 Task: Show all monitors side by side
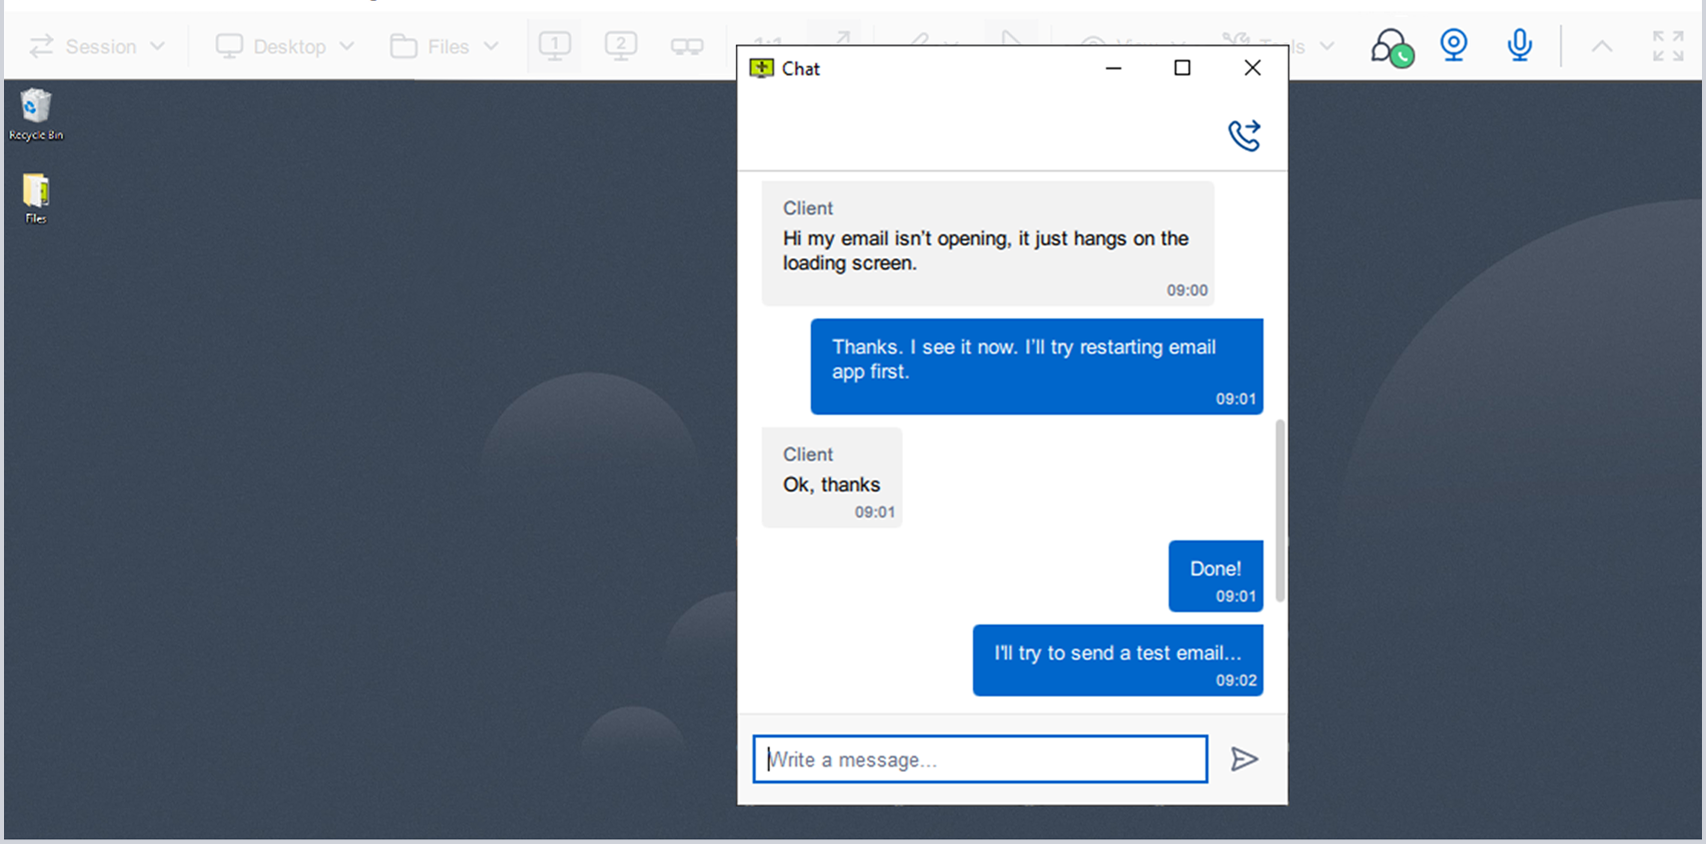coord(687,46)
